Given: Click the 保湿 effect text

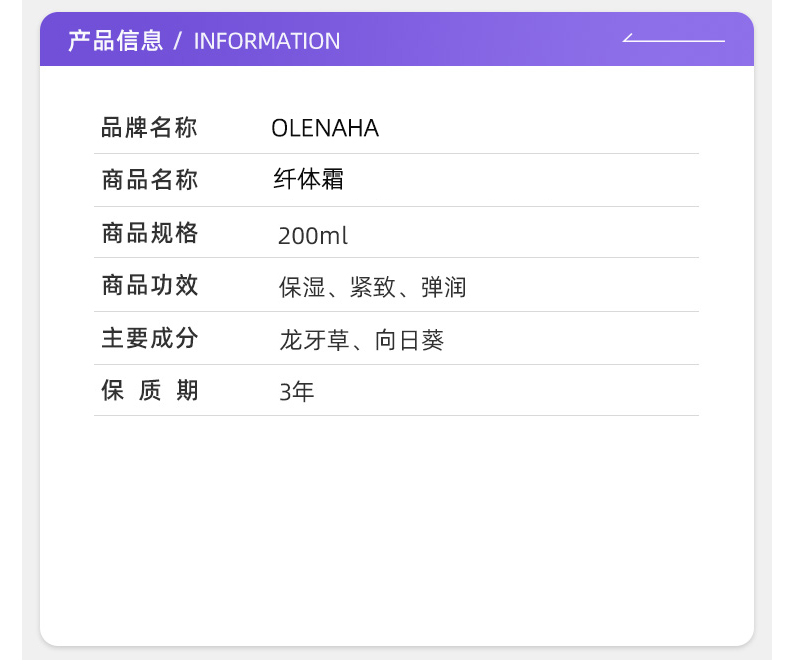Looking at the screenshot, I should (302, 288).
